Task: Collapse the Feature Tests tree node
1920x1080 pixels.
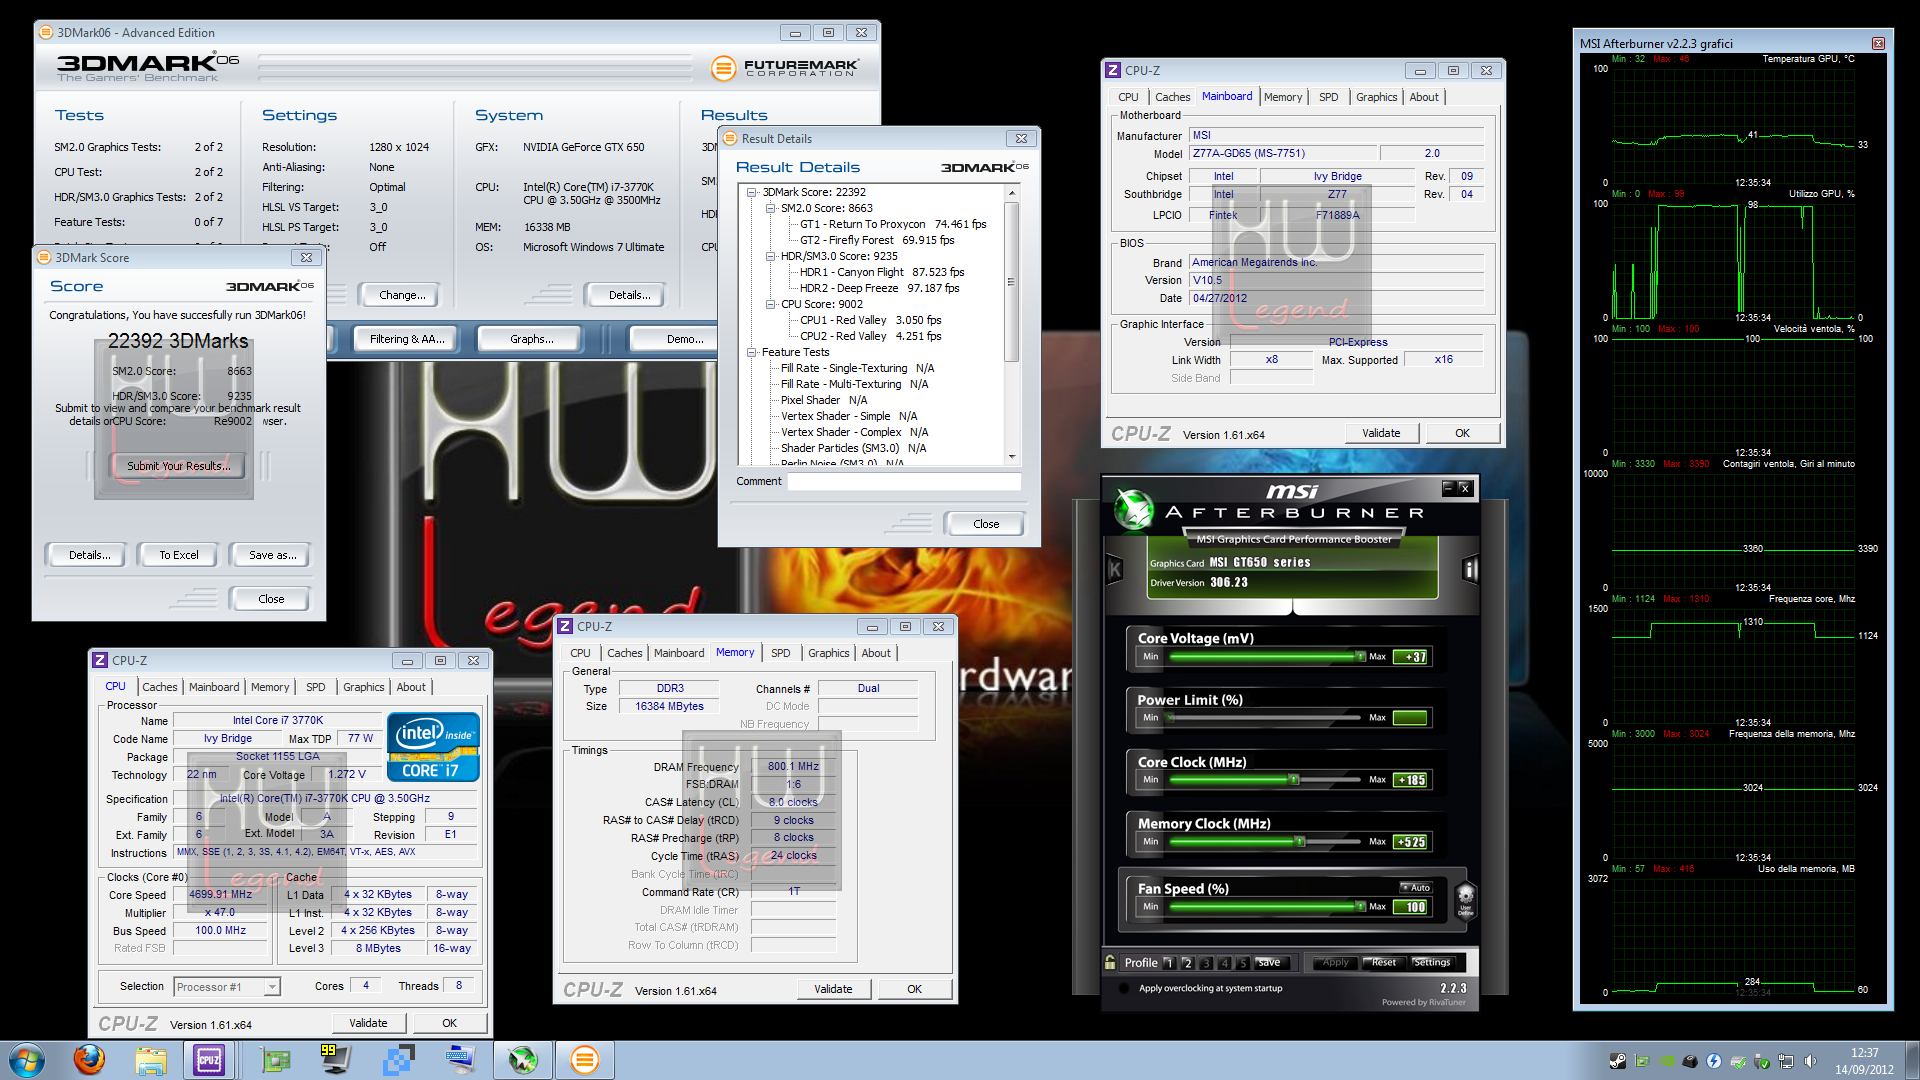Action: point(752,352)
